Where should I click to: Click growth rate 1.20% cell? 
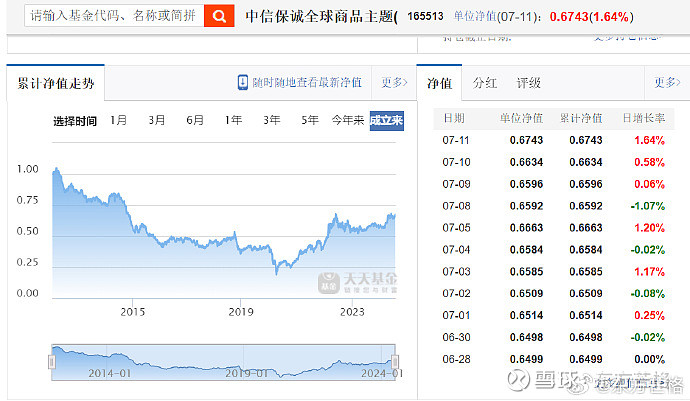[649, 228]
